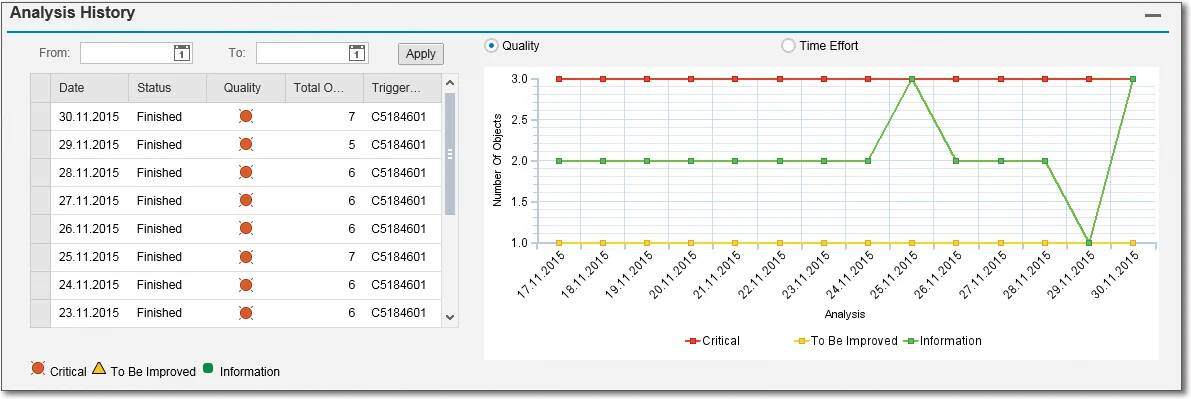Click the green Information legend icon below table
This screenshot has width=1191, height=399.
pyautogui.click(x=208, y=368)
